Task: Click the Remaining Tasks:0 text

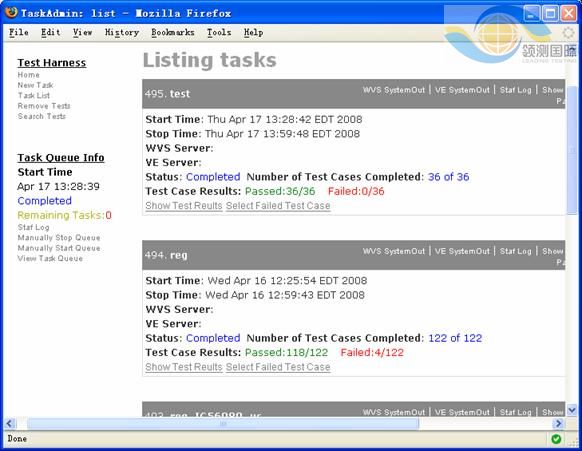Action: point(64,215)
